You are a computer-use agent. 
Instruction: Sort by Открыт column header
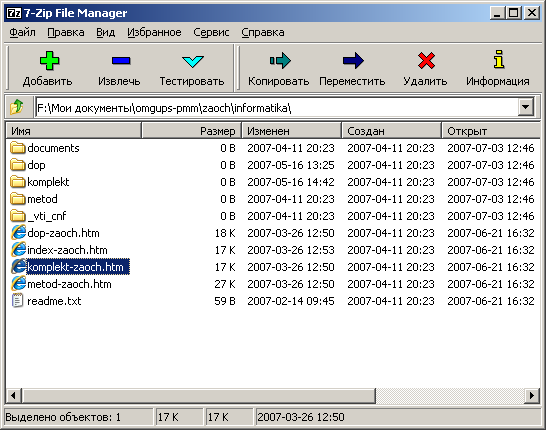491,131
